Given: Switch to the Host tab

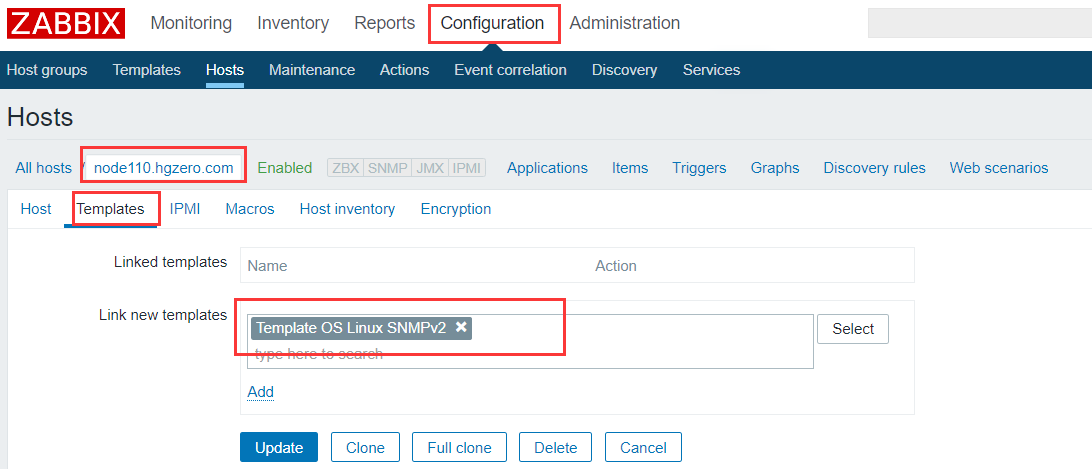Looking at the screenshot, I should coord(36,209).
